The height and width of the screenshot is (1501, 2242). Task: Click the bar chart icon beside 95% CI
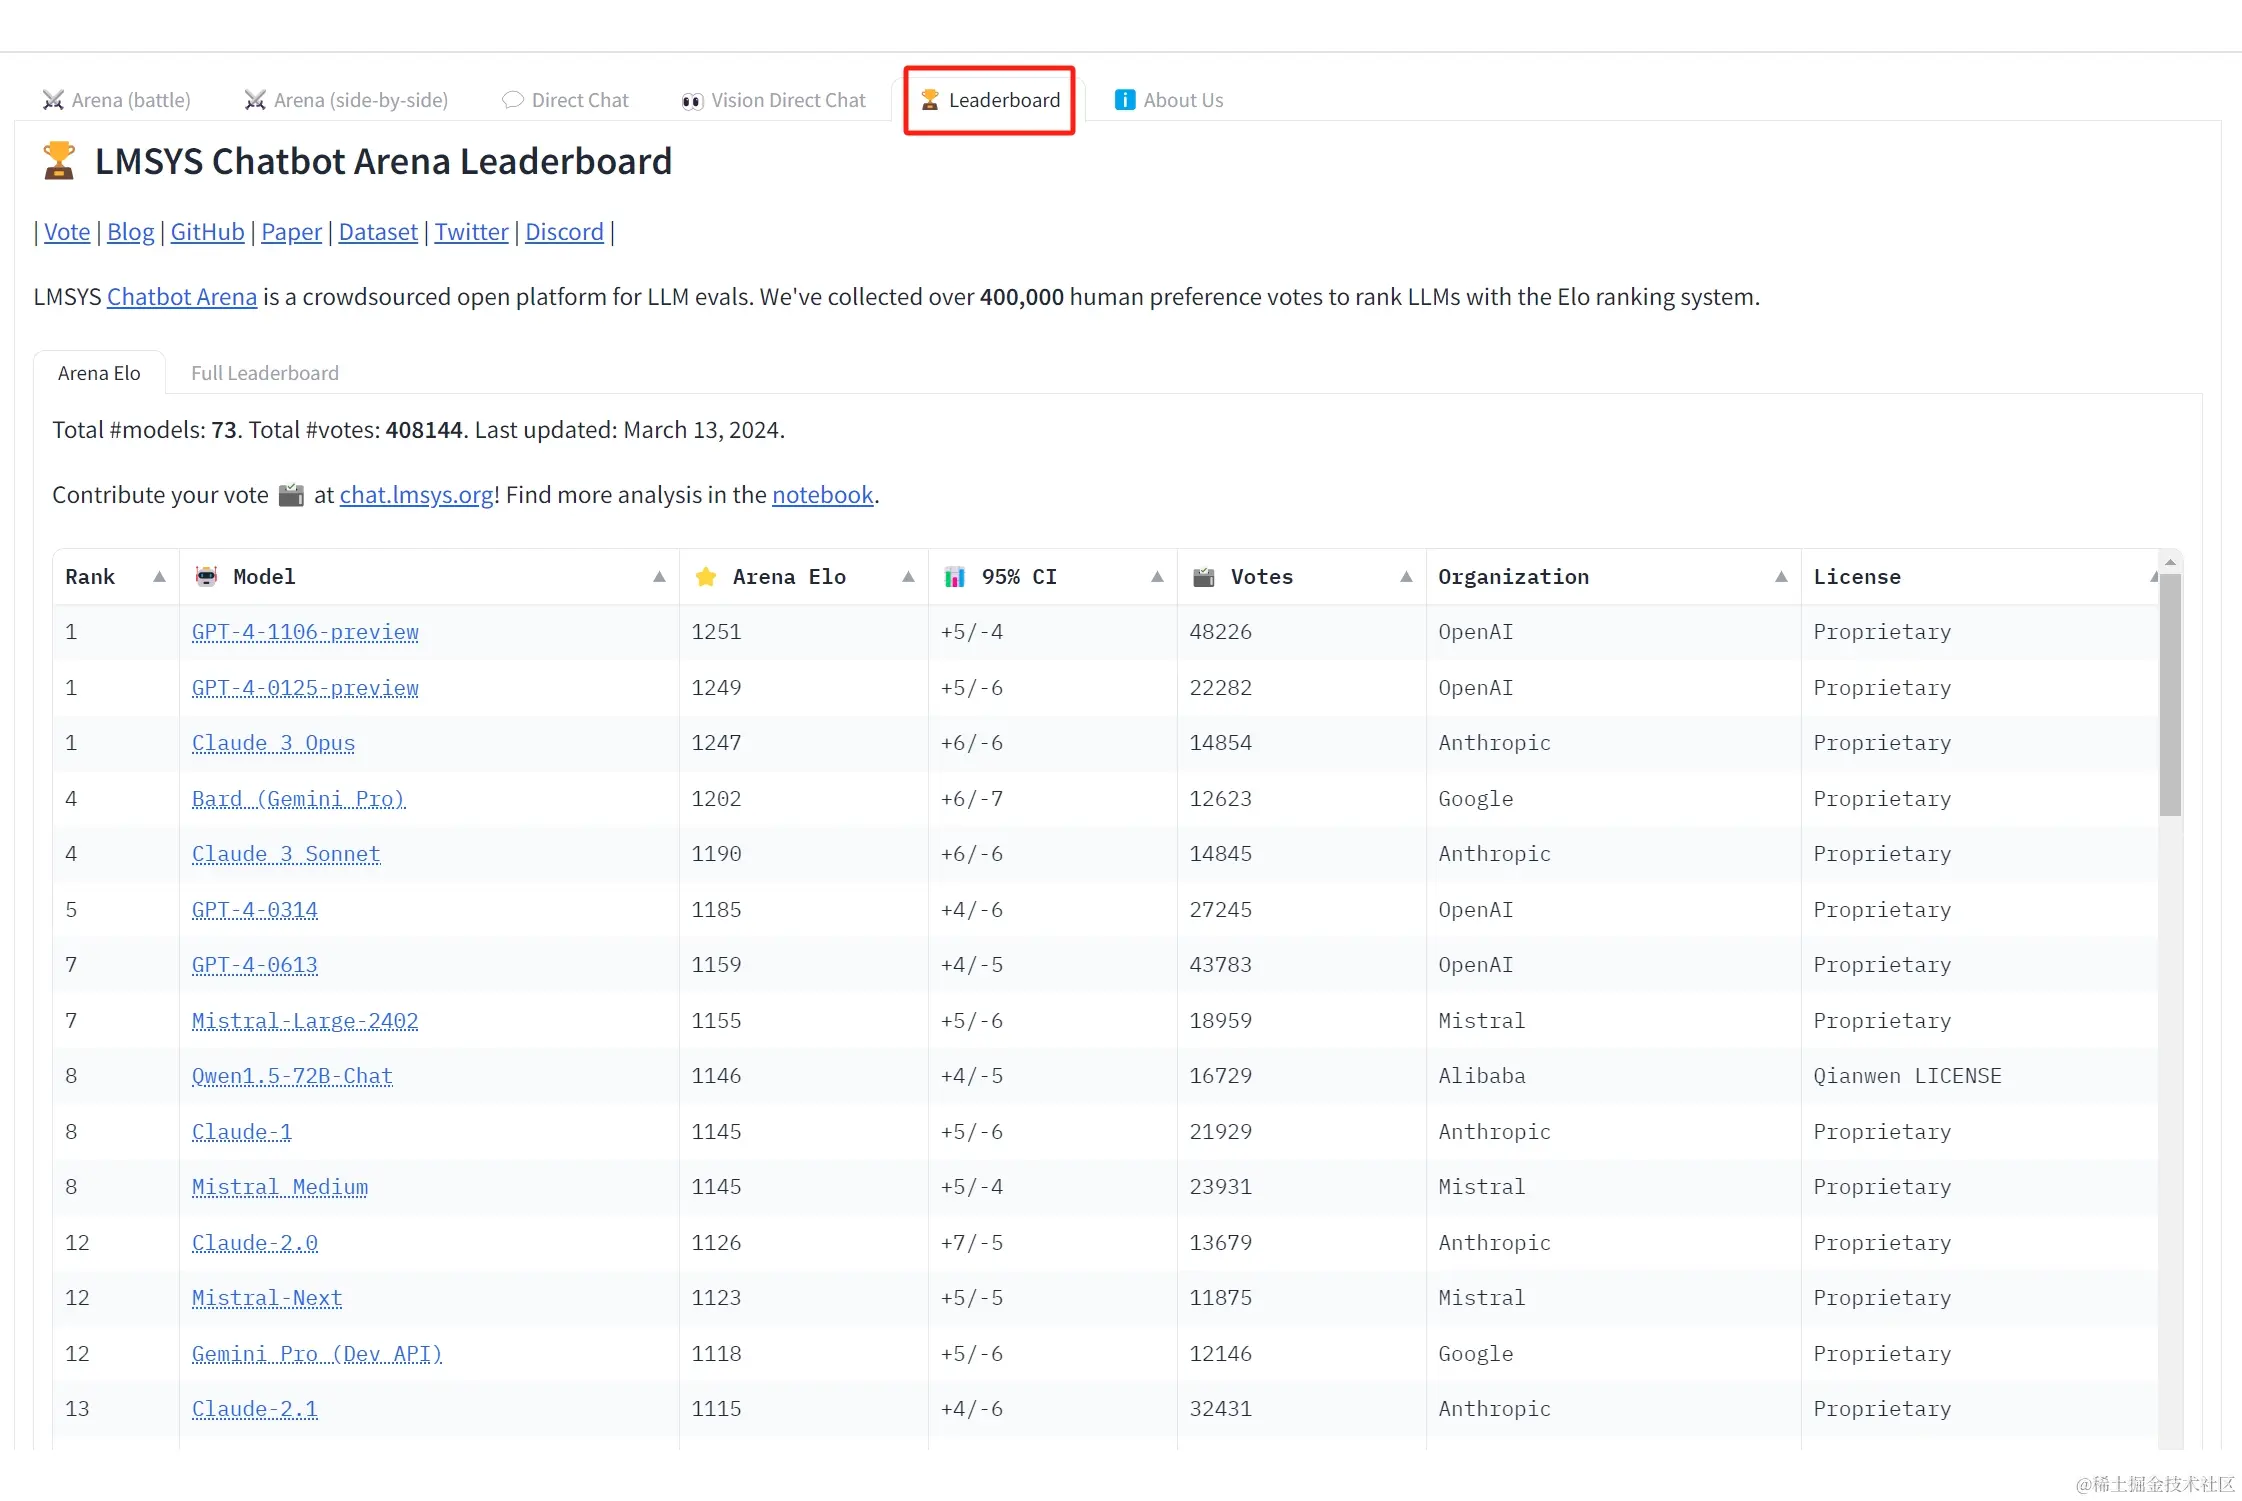click(955, 576)
